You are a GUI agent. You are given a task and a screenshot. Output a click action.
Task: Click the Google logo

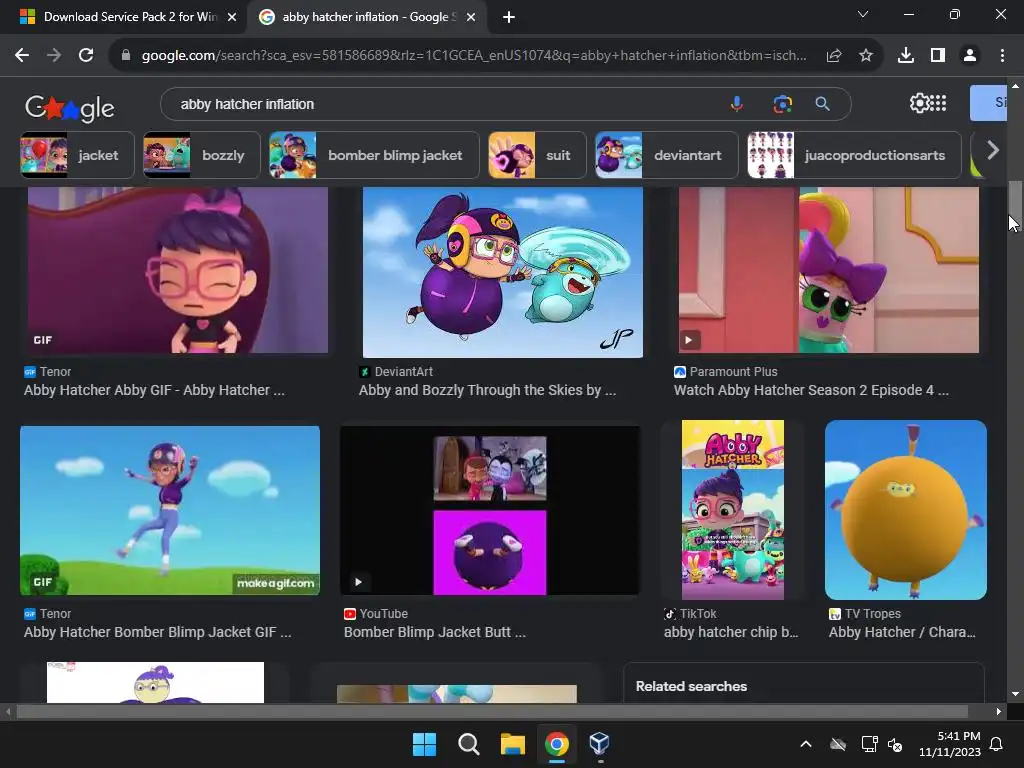click(x=70, y=108)
